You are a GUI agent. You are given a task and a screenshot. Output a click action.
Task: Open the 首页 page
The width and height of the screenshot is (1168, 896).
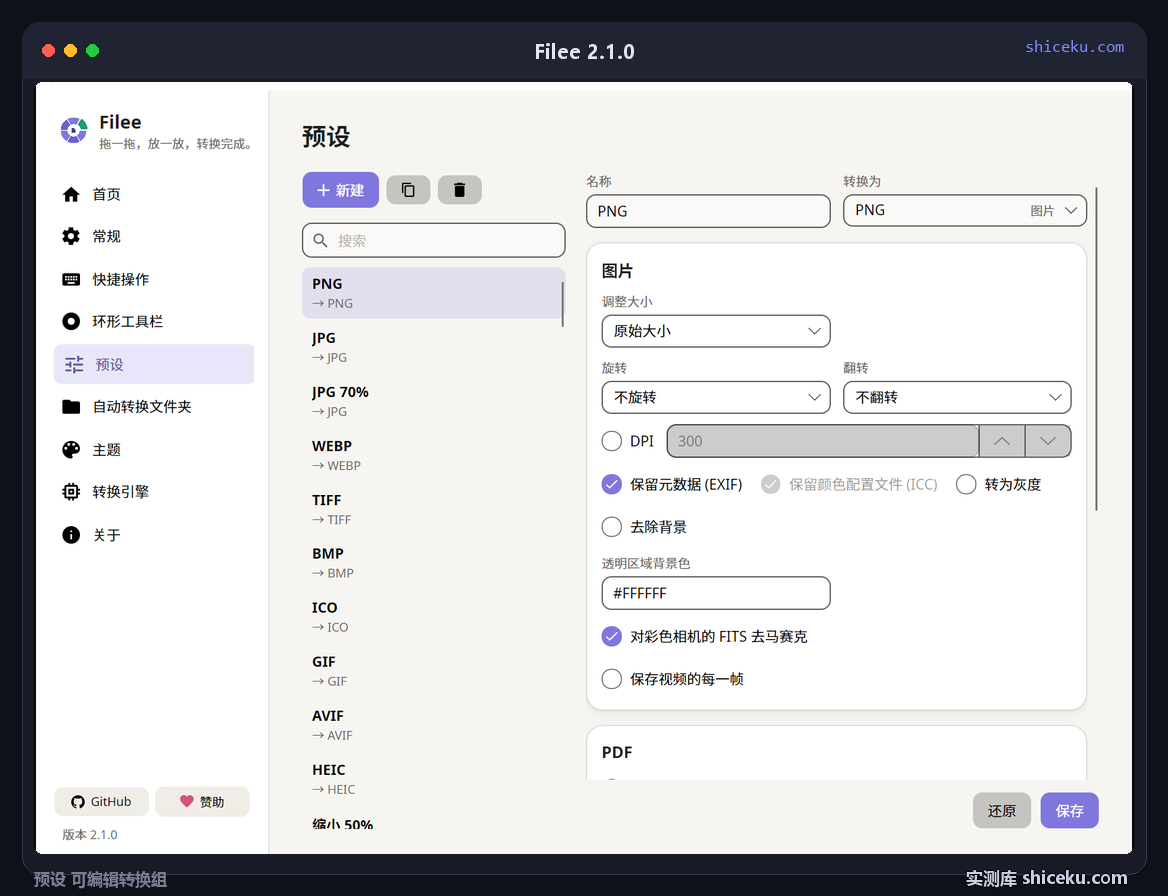coord(153,194)
